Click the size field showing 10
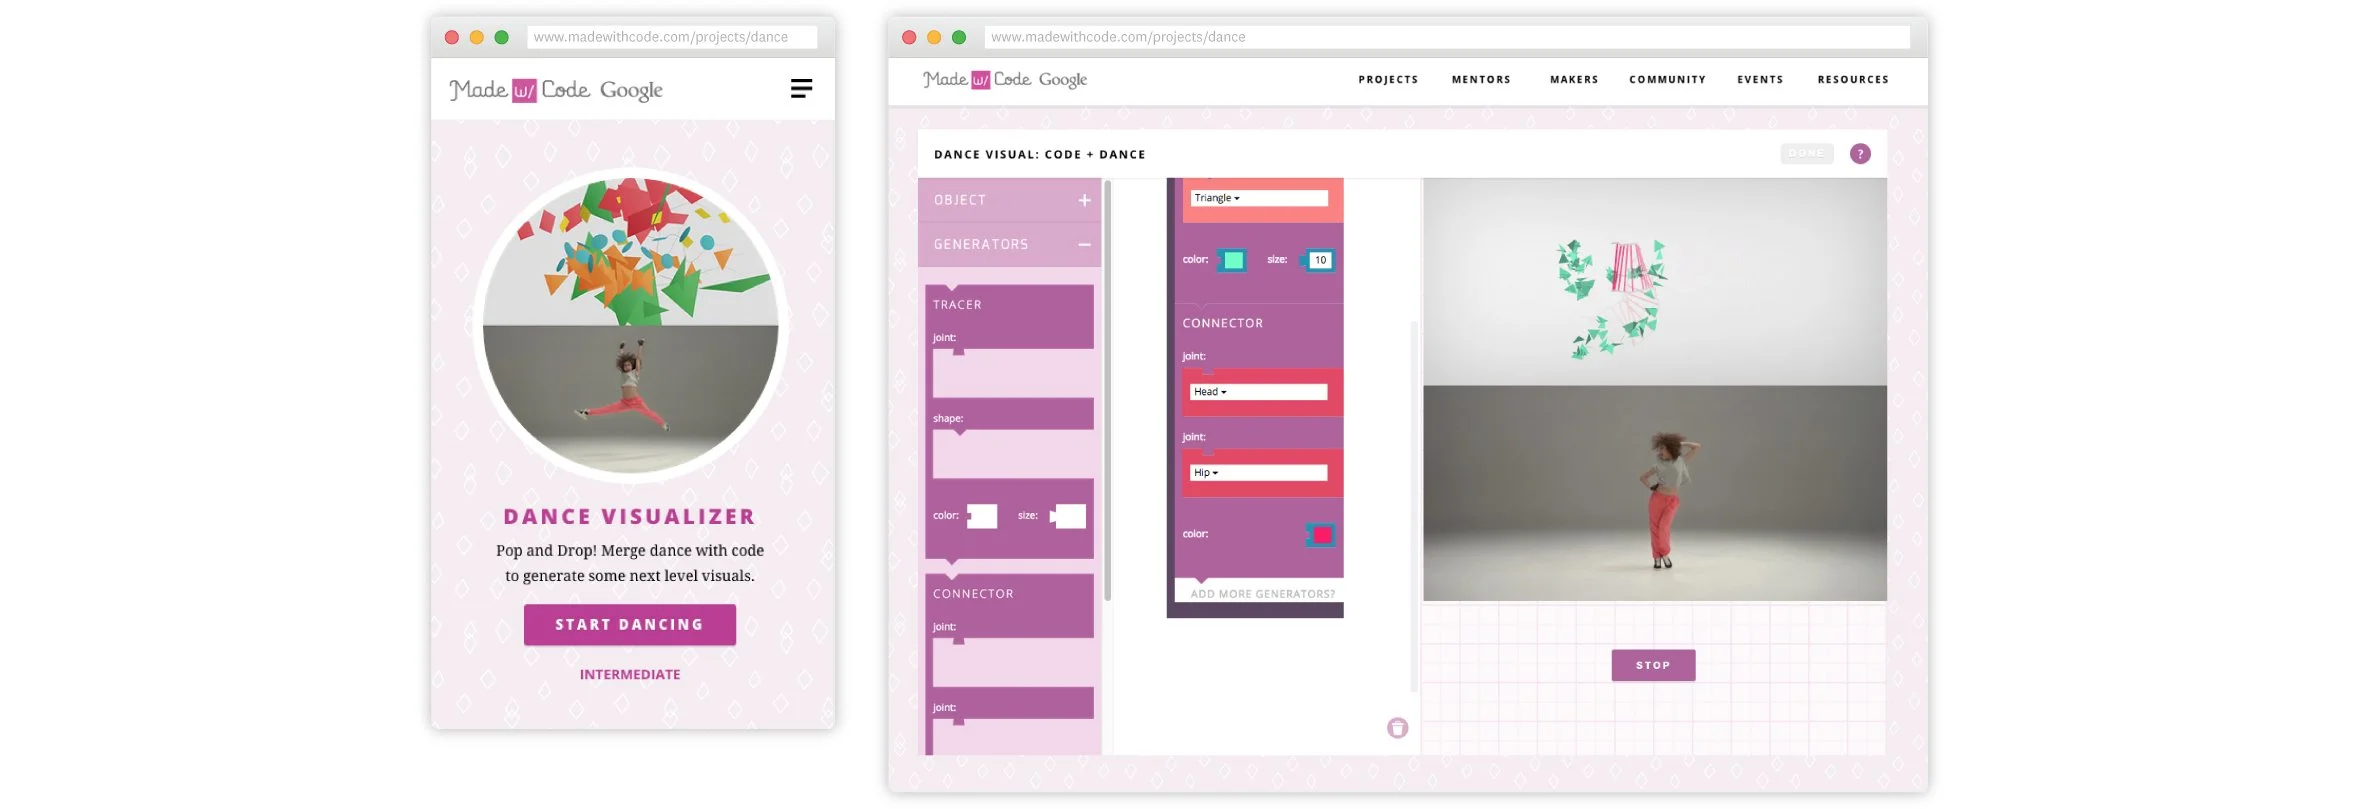Image resolution: width=2360 pixels, height=809 pixels. pos(1320,260)
